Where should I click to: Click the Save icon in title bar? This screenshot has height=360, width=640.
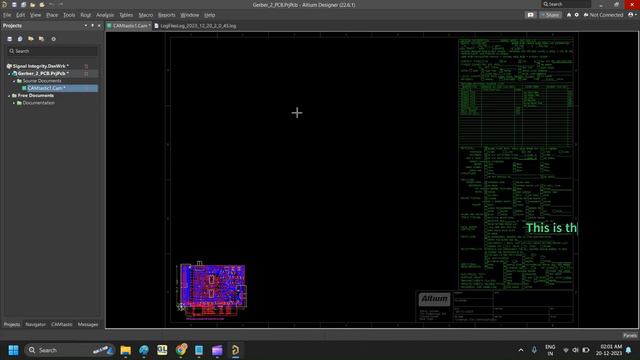(x=14, y=4)
